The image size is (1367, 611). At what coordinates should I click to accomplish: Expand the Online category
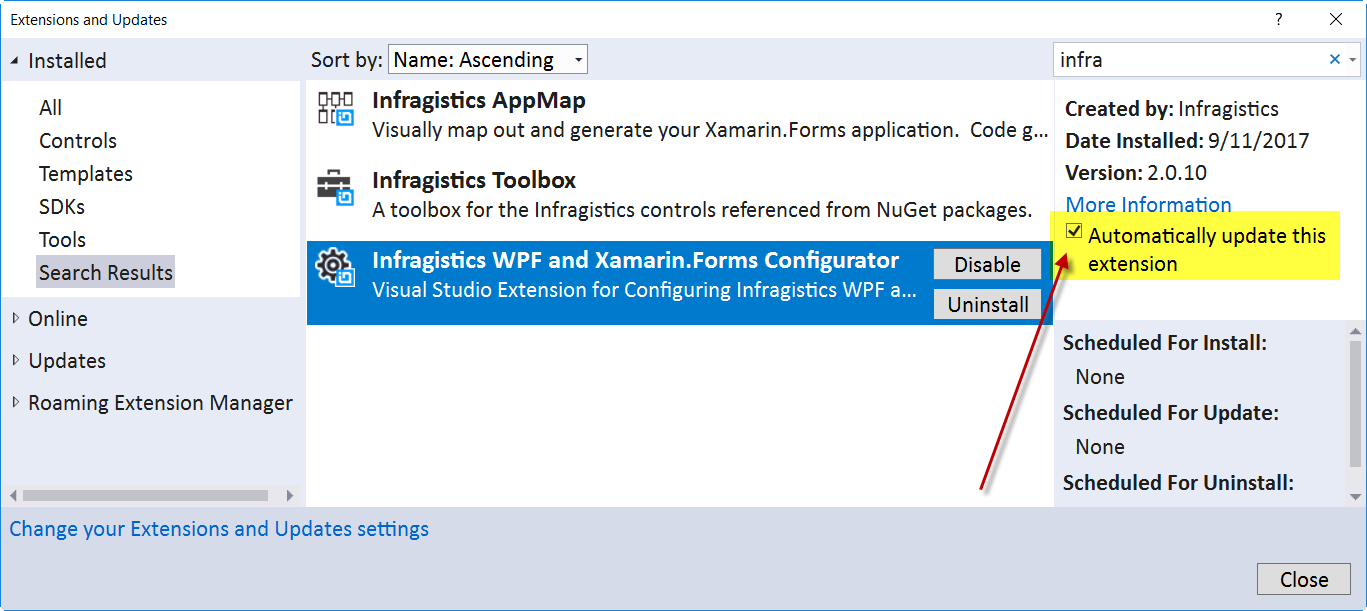pyautogui.click(x=15, y=319)
